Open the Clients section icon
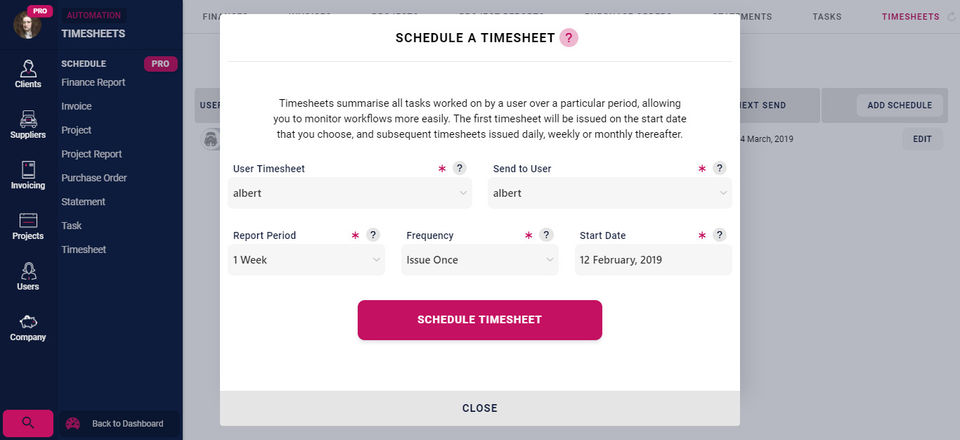 (x=28, y=74)
